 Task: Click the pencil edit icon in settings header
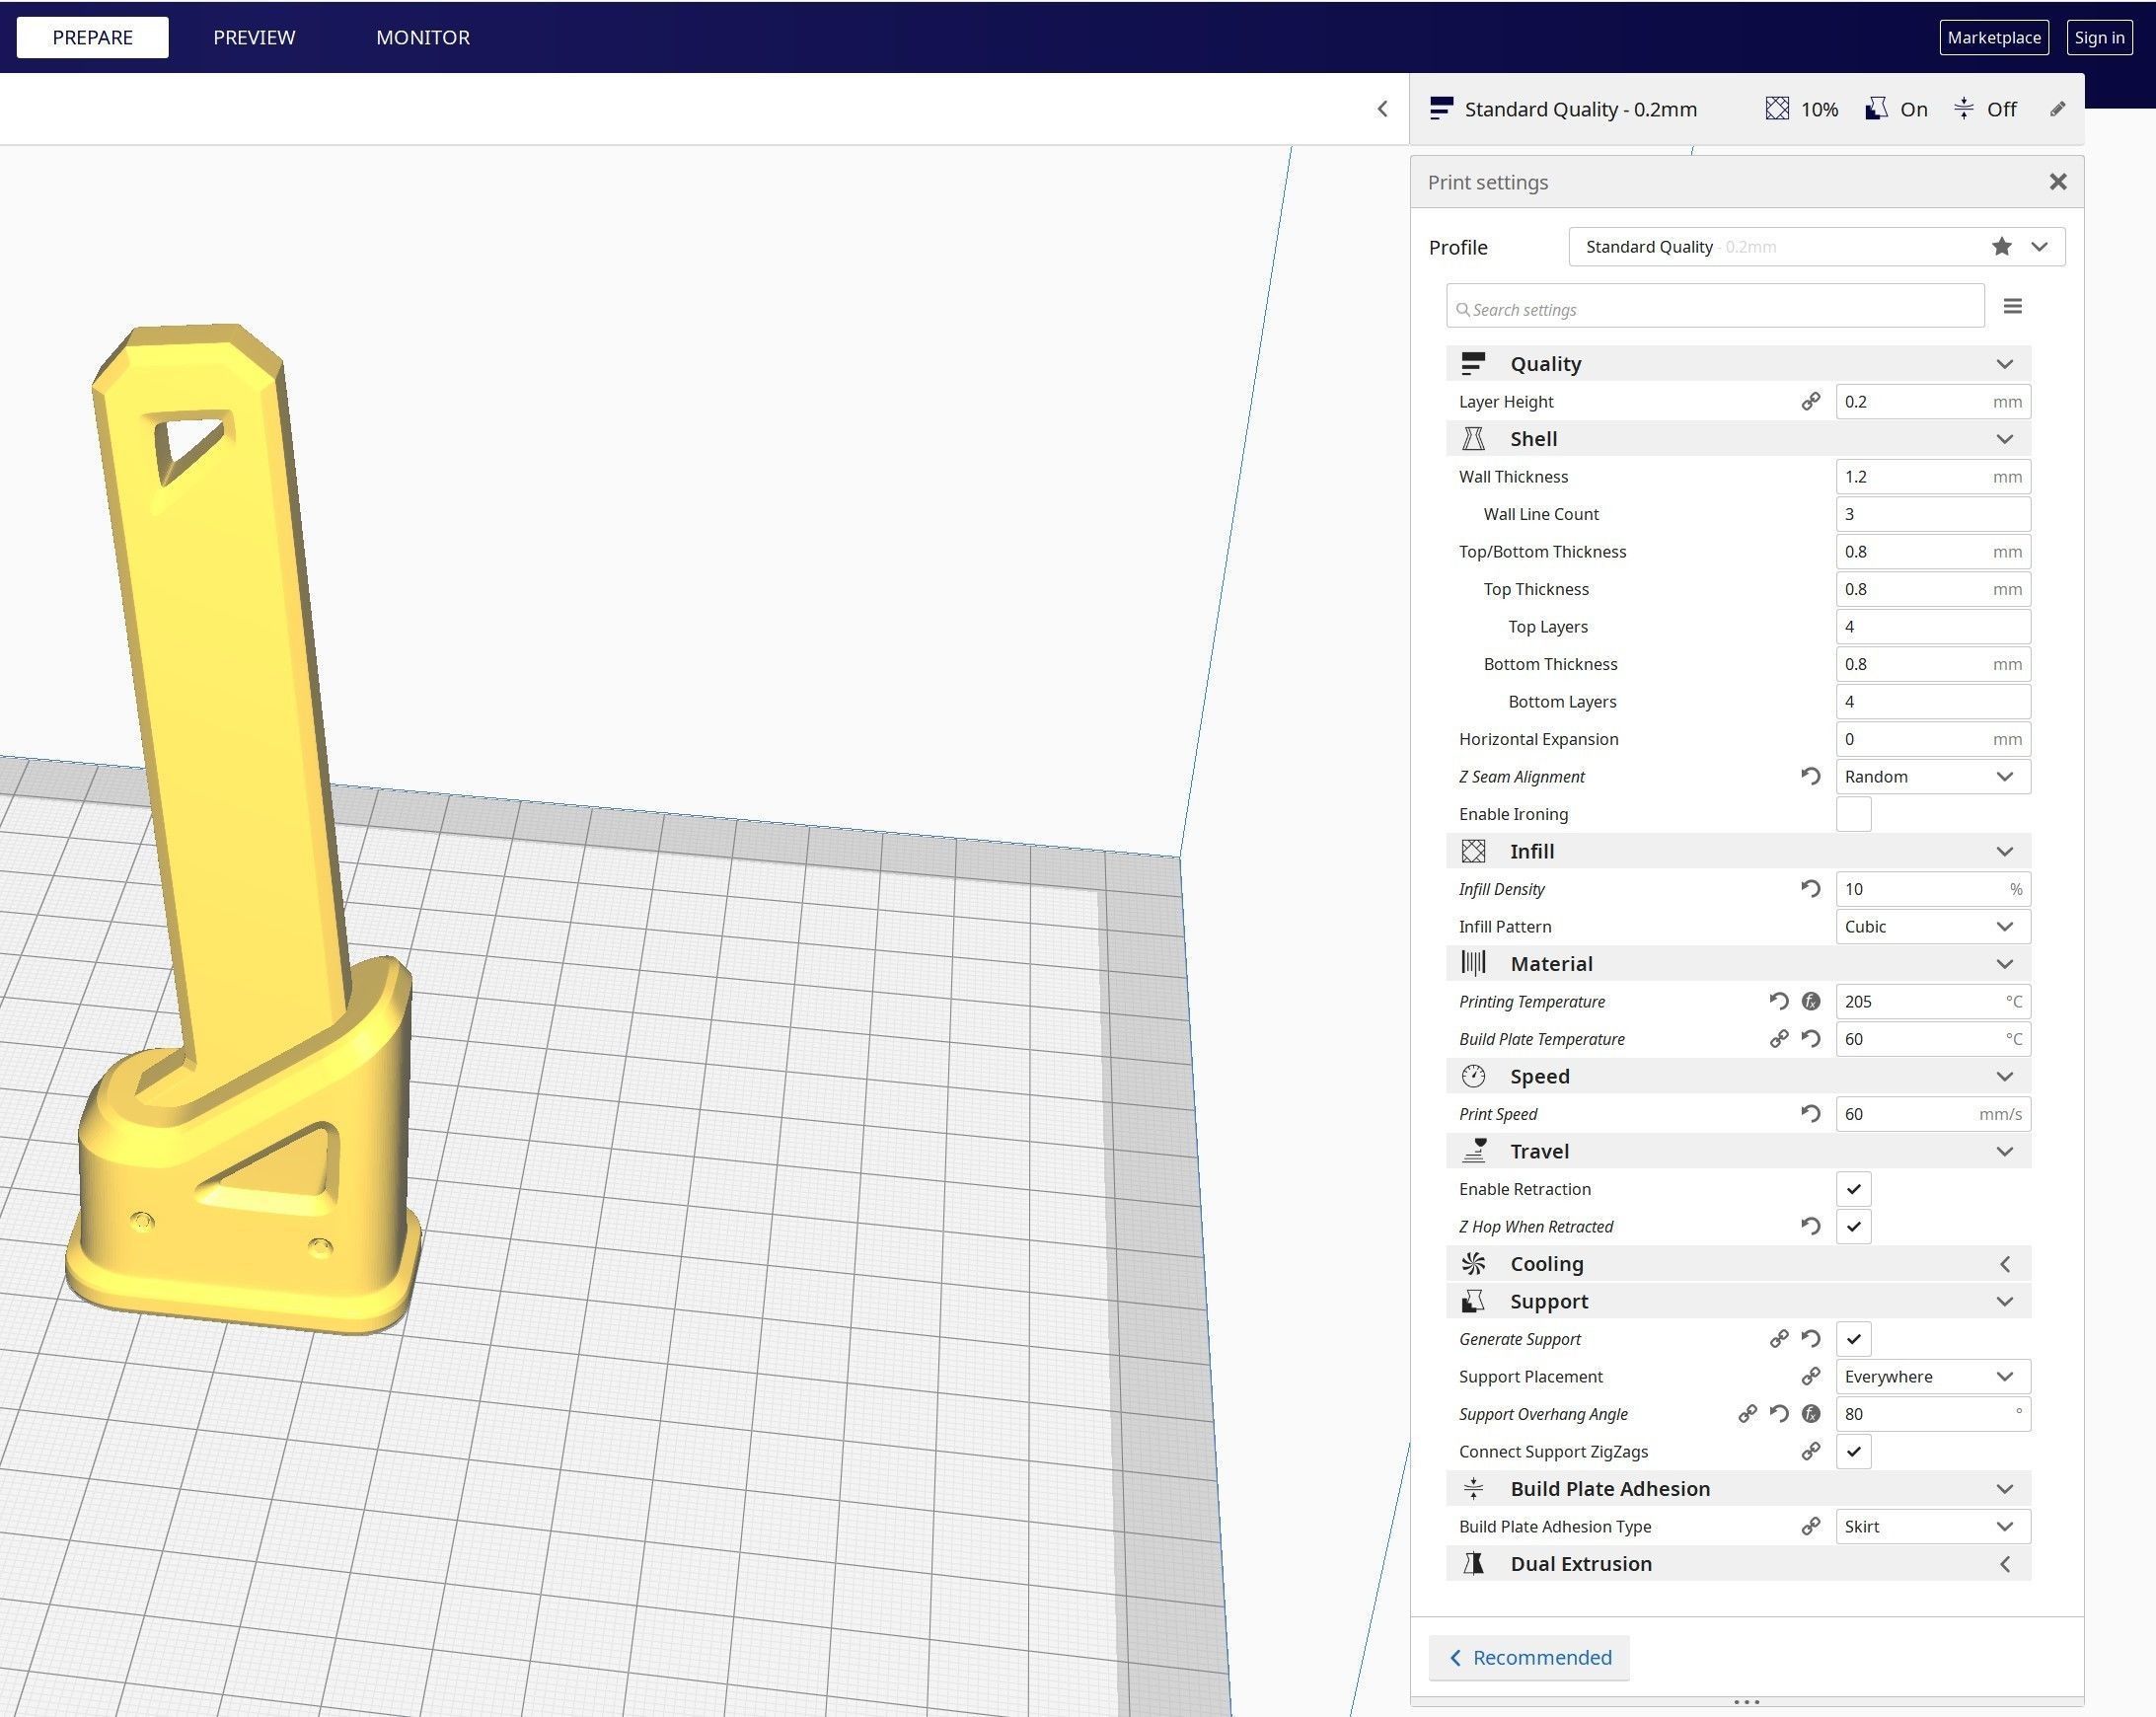2057,109
